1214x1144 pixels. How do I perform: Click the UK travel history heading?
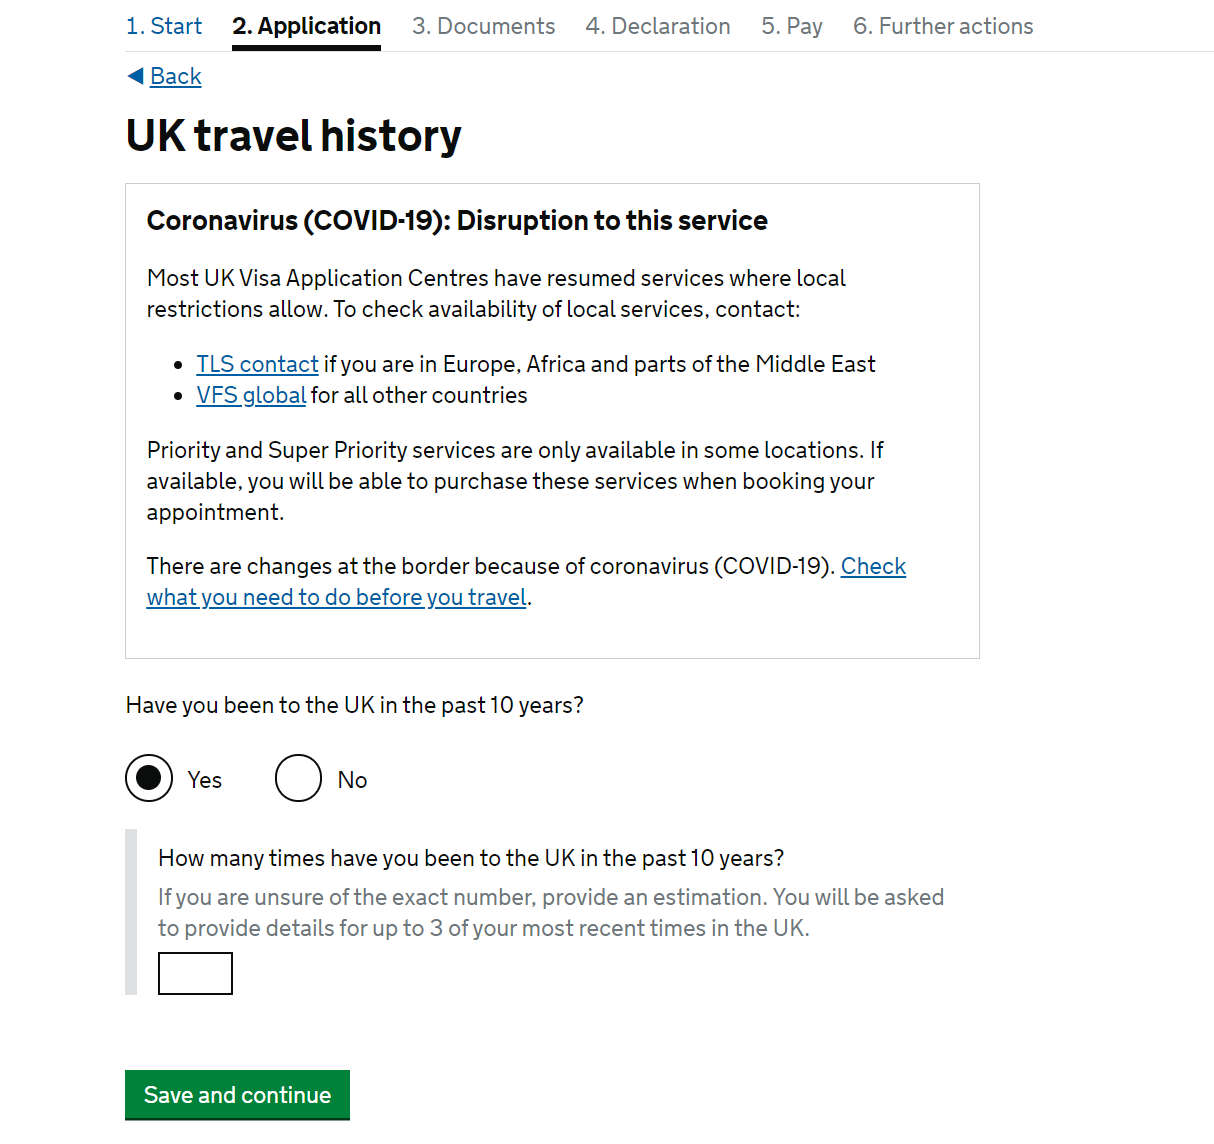[x=294, y=136]
